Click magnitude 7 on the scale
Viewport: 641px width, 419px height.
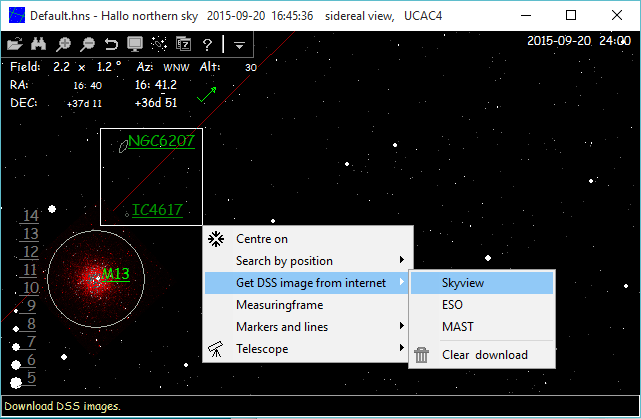click(x=31, y=342)
